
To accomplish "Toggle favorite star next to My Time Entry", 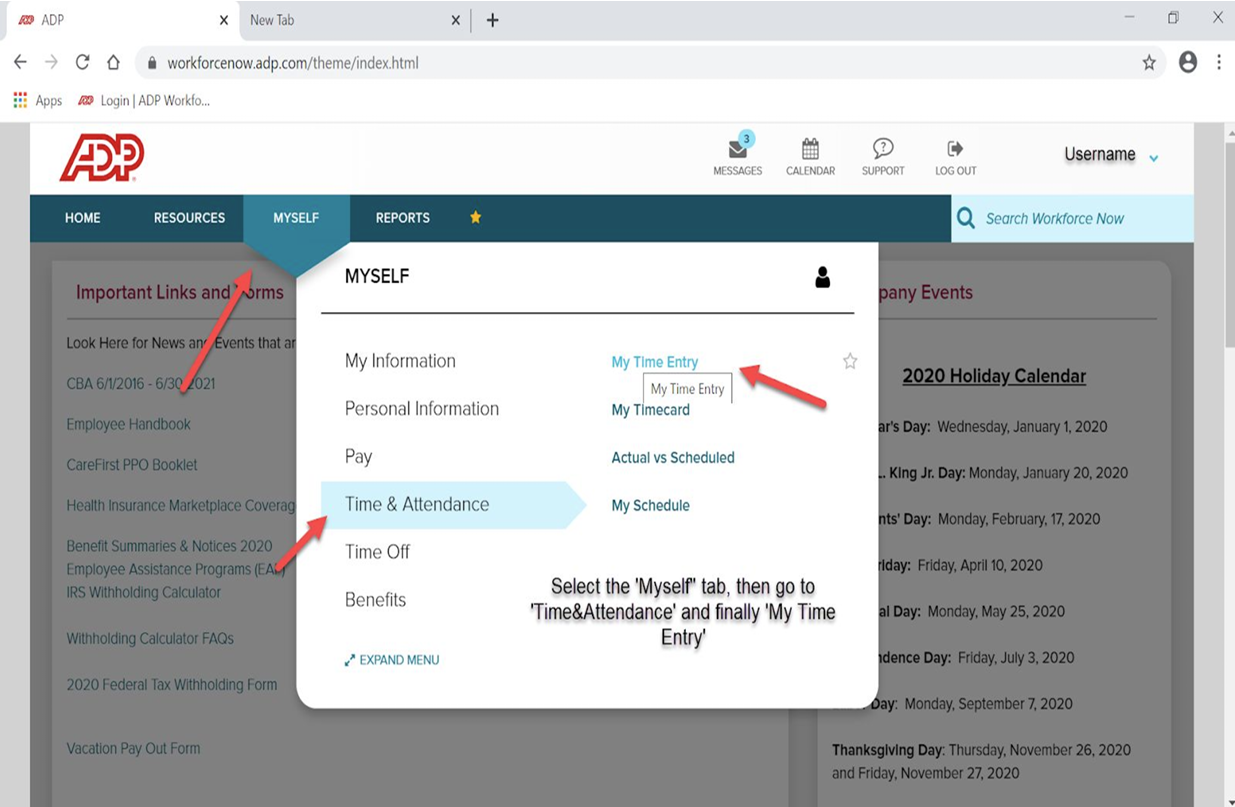I will point(850,361).
